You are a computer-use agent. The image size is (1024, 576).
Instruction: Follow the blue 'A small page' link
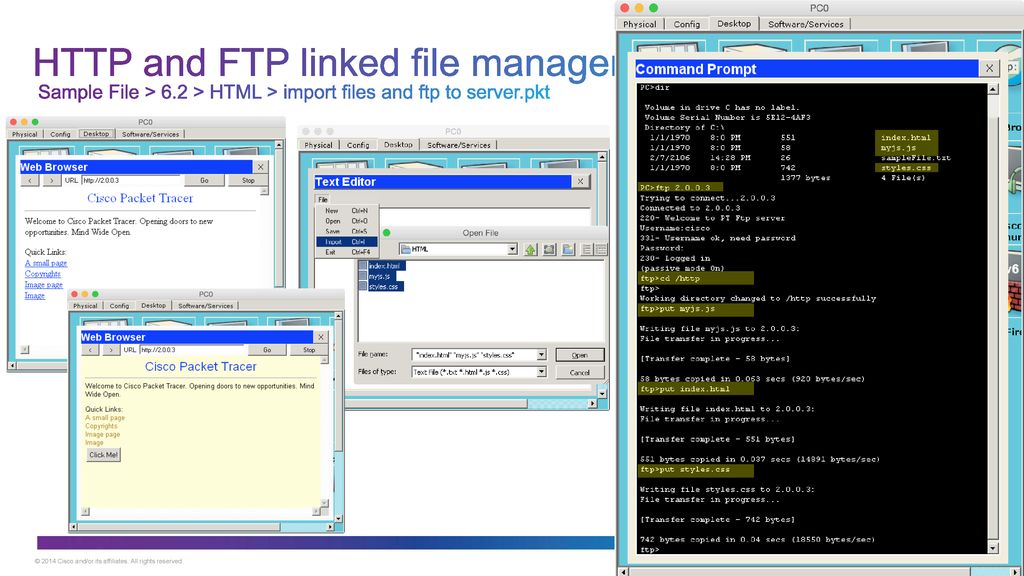[x=46, y=263]
